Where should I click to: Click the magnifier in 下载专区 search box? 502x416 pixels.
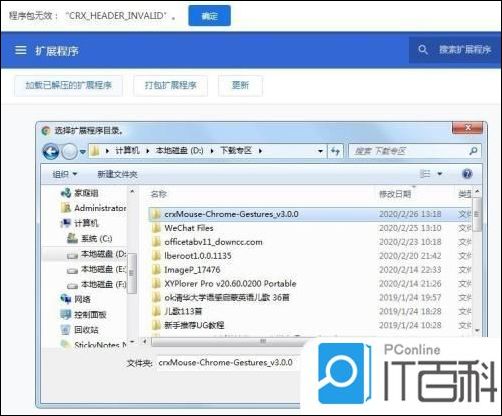473,151
